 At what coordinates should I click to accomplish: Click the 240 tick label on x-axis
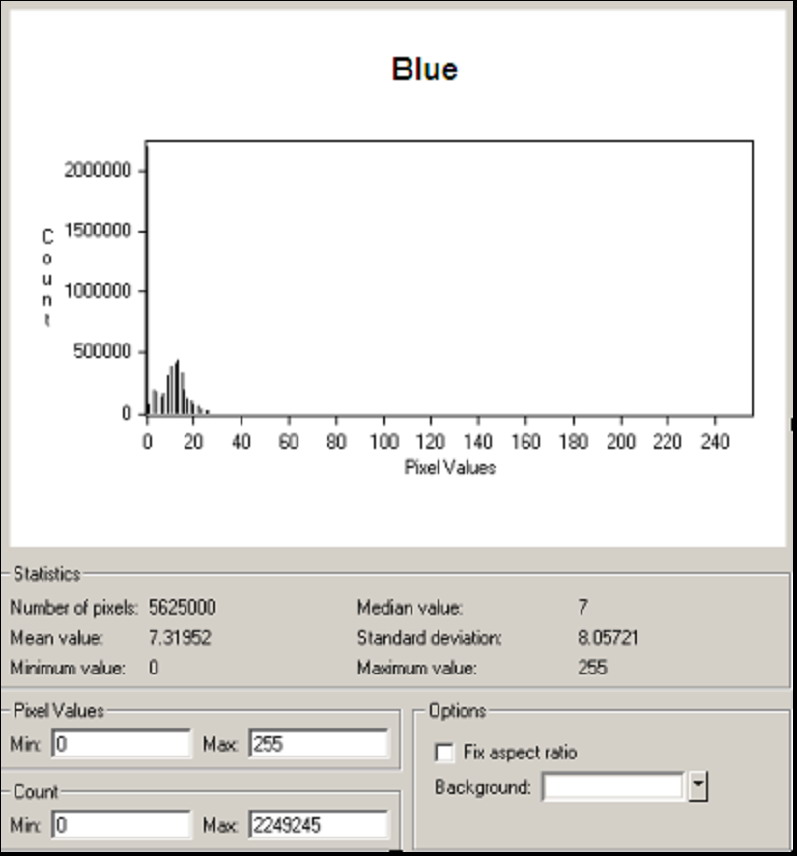pyautogui.click(x=715, y=441)
